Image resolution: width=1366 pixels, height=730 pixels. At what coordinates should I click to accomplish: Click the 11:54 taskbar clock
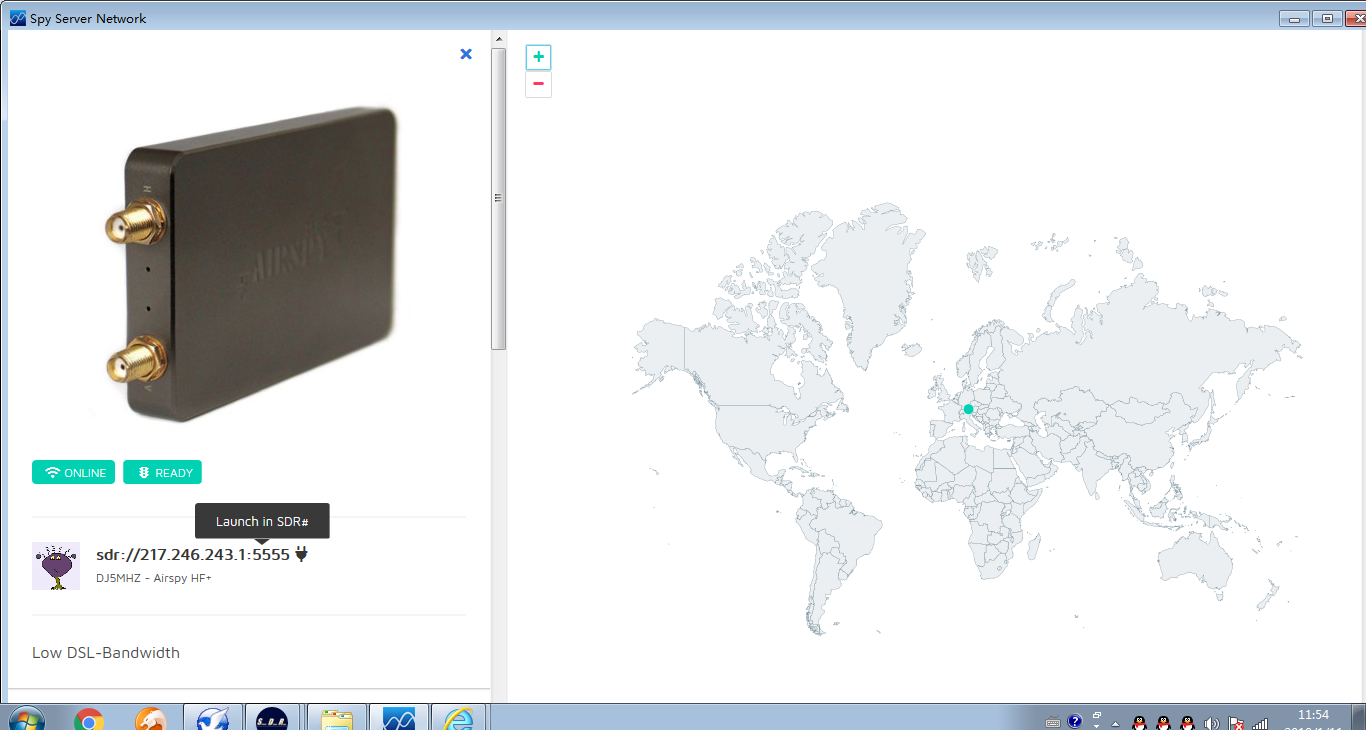(x=1312, y=715)
